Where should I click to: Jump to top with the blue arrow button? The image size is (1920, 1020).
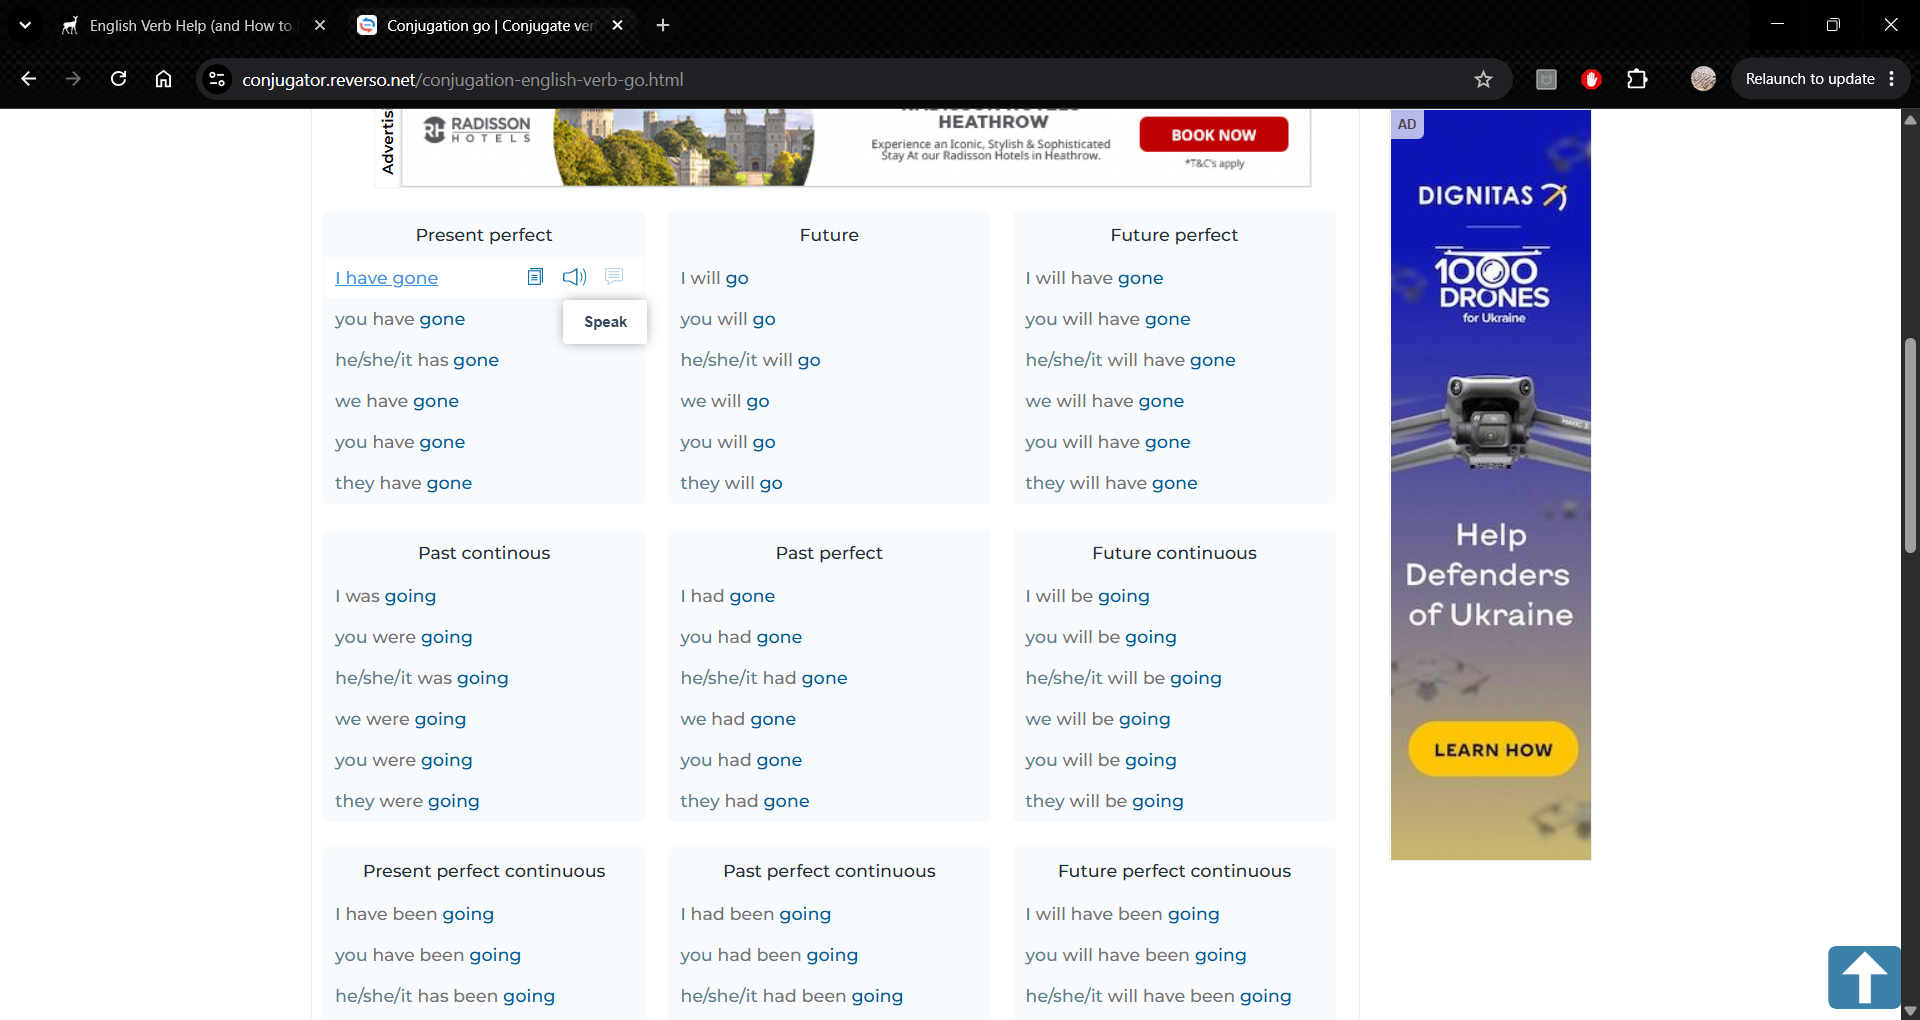point(1864,977)
